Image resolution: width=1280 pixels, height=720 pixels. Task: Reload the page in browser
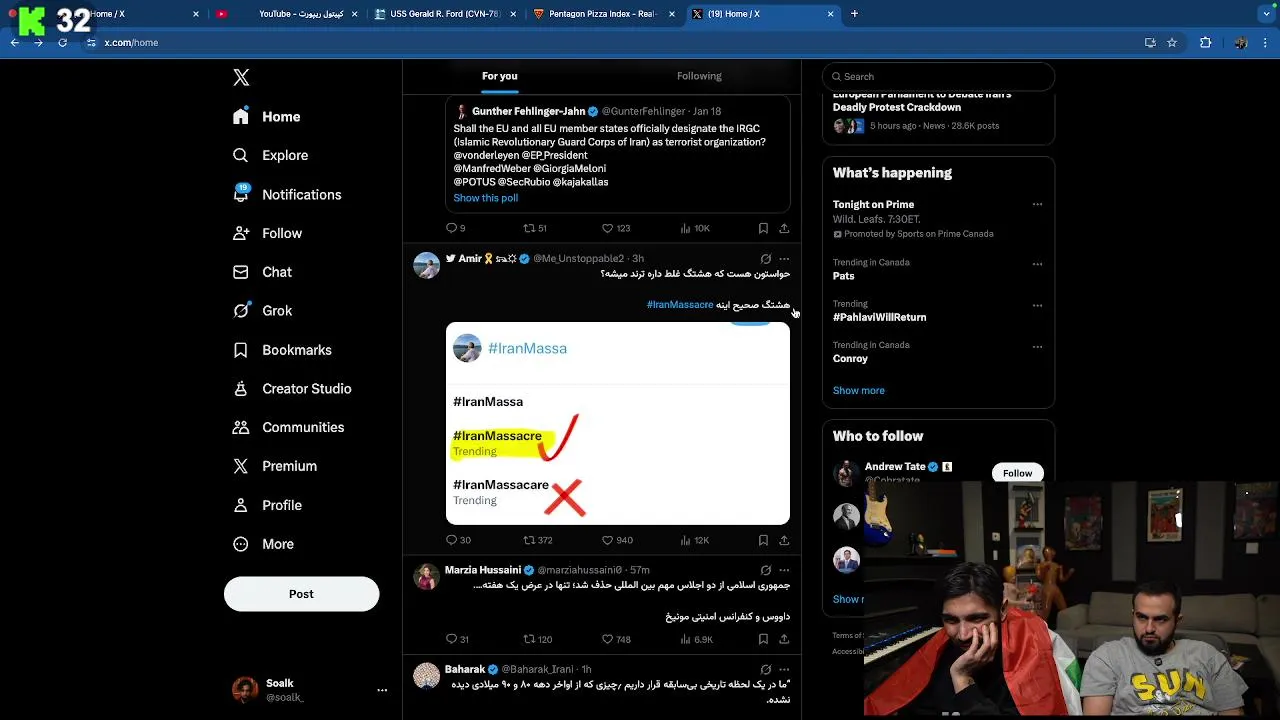[62, 43]
